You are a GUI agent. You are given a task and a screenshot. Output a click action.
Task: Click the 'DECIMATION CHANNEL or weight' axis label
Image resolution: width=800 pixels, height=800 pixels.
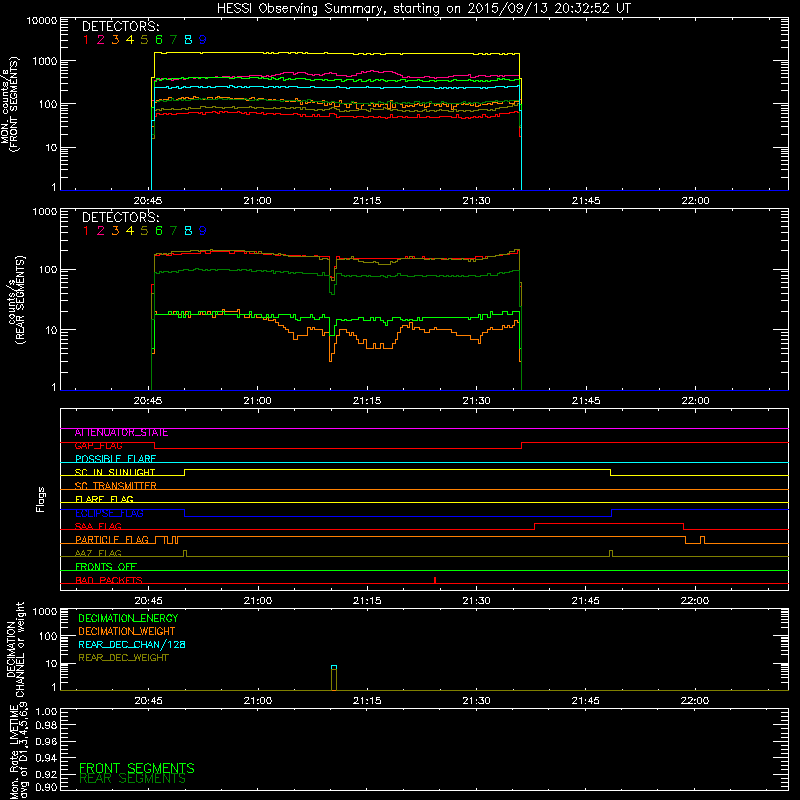click(x=15, y=649)
